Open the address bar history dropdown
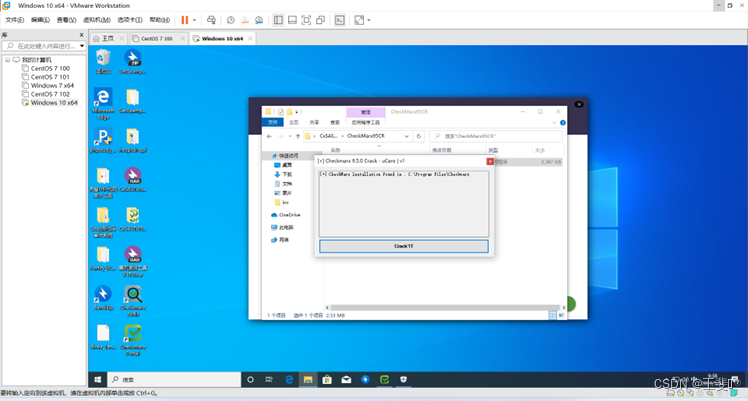 coord(406,136)
